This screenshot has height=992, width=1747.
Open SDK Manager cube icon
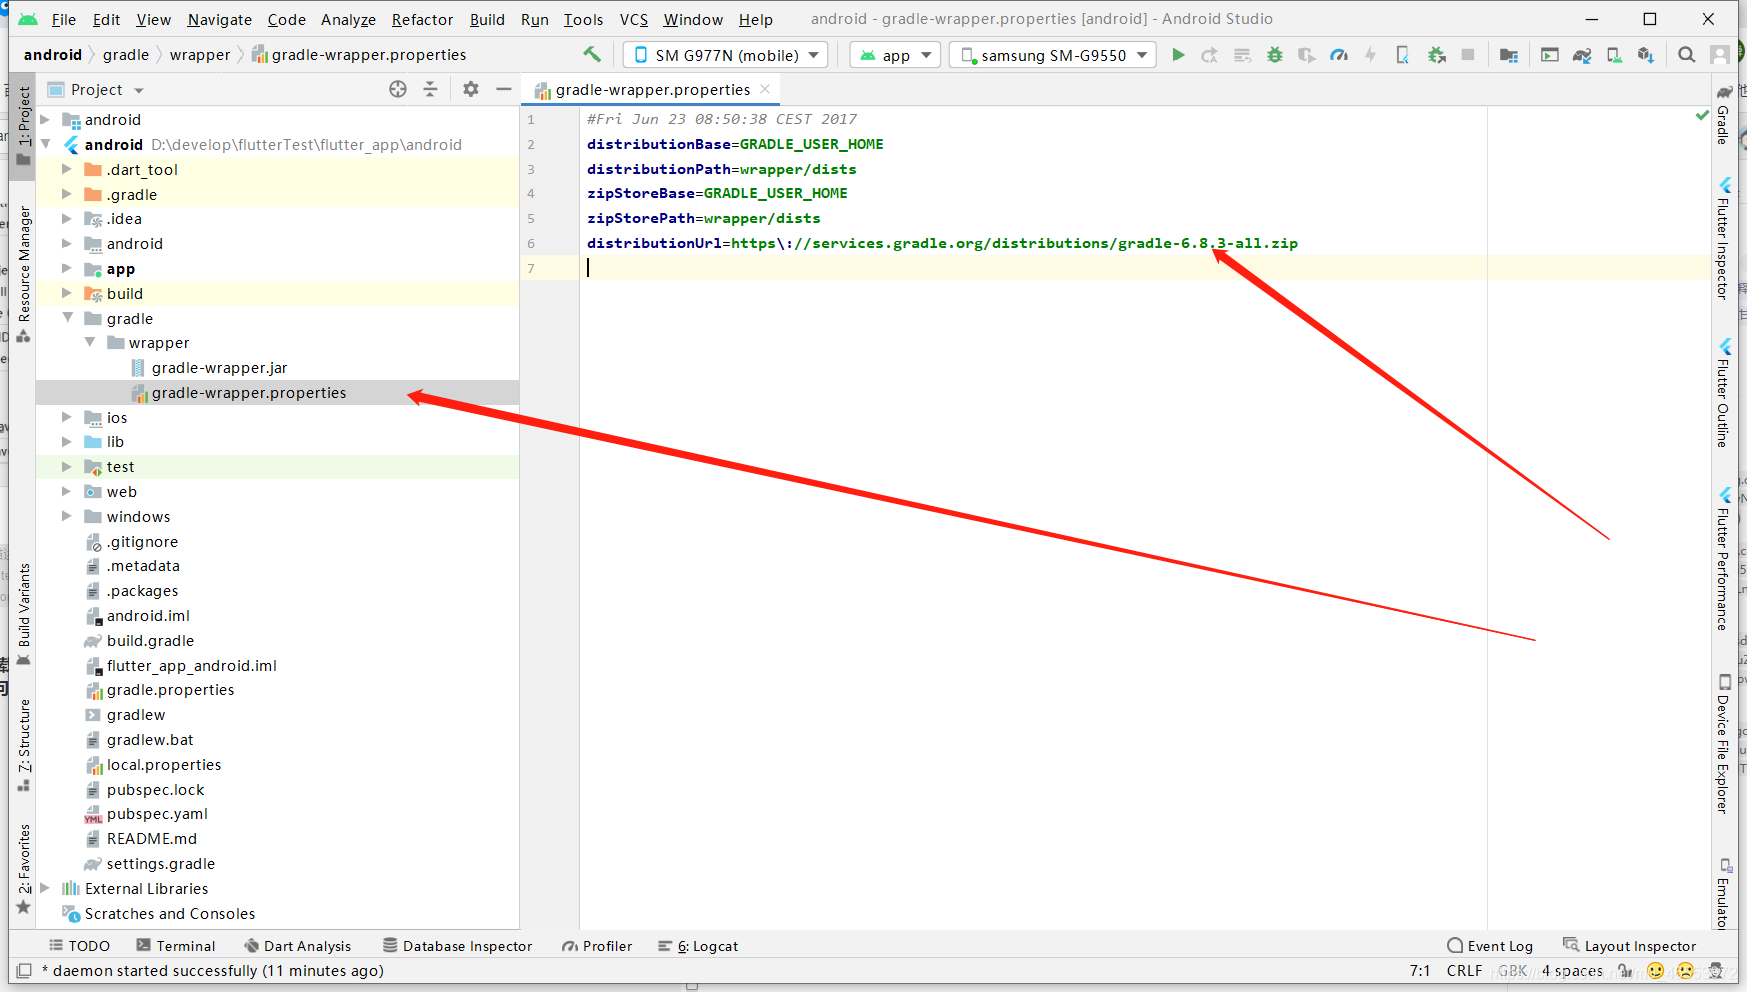tap(1646, 55)
